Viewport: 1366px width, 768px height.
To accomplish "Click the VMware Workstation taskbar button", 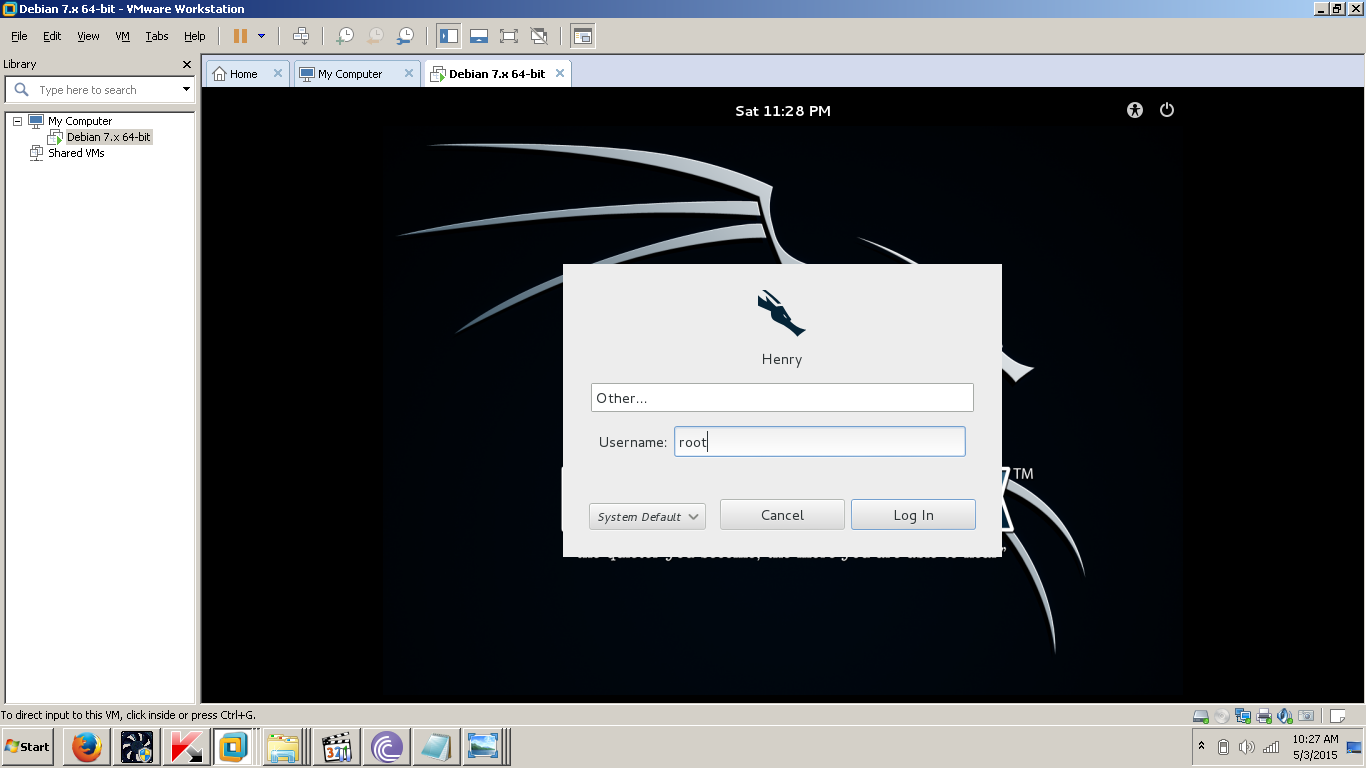I will pos(234,747).
